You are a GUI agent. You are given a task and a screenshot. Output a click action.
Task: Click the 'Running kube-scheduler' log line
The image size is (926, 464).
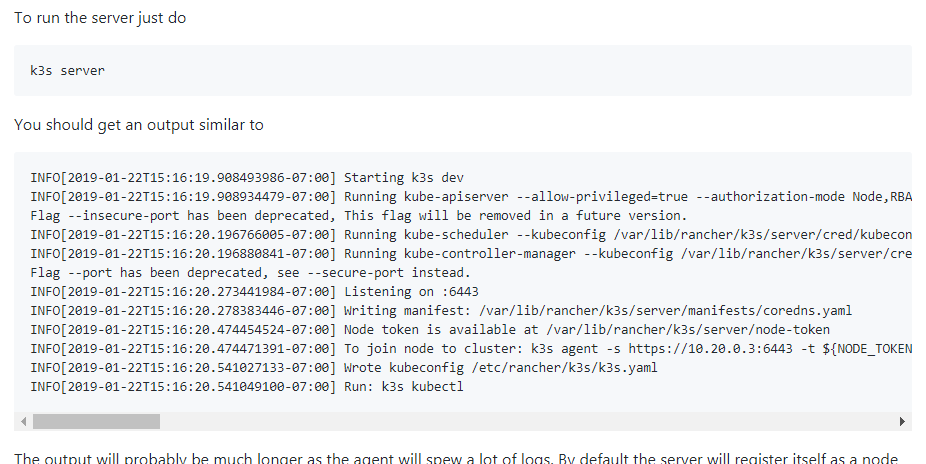471,234
